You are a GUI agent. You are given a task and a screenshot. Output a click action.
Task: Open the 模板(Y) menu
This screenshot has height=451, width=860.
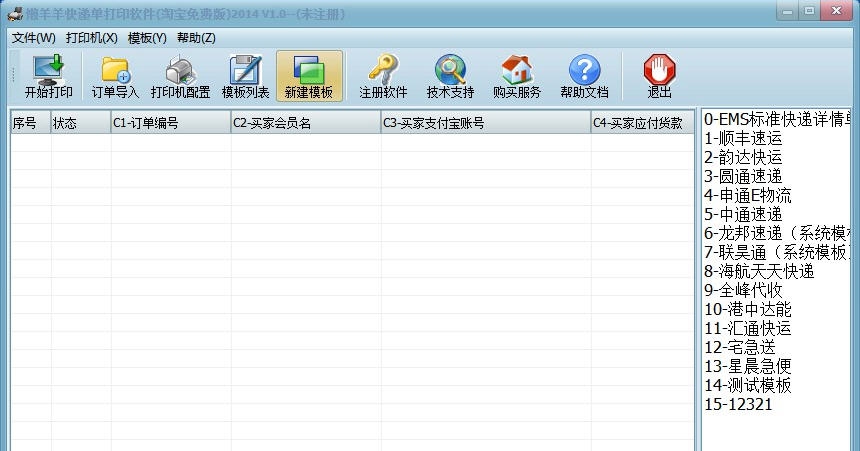click(x=147, y=38)
